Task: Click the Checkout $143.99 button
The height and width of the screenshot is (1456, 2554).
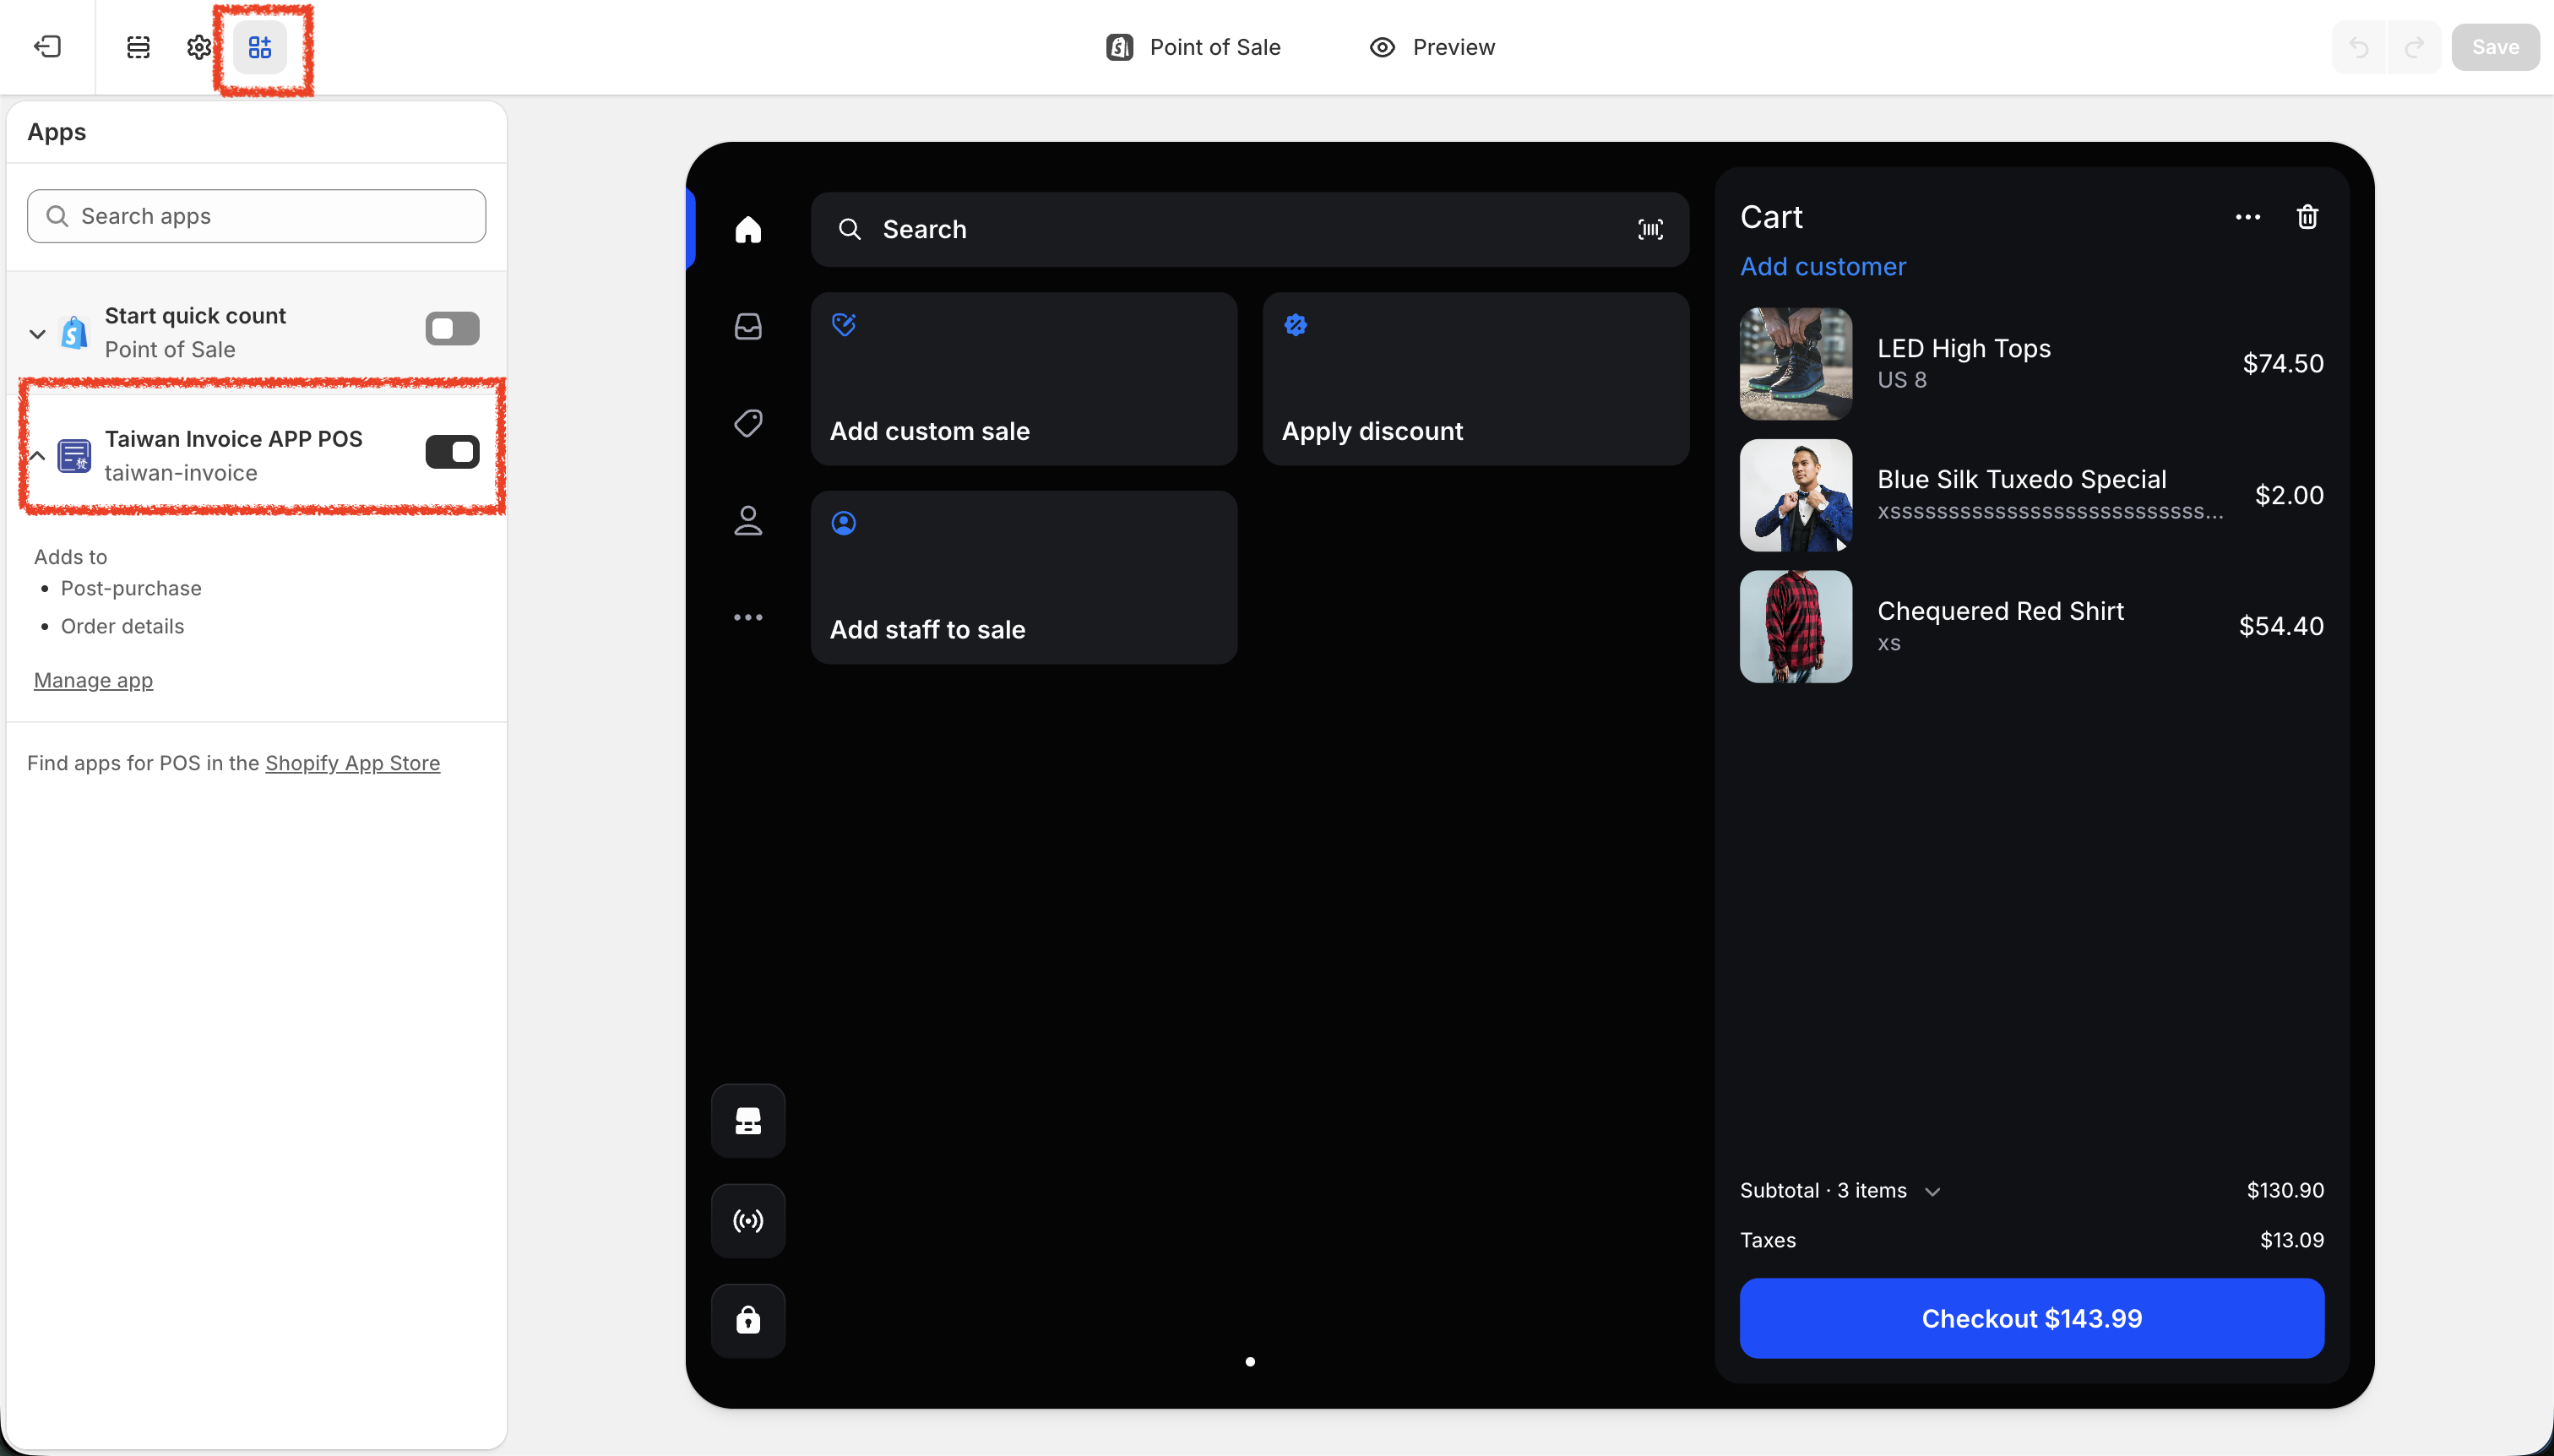Action: (2031, 1318)
